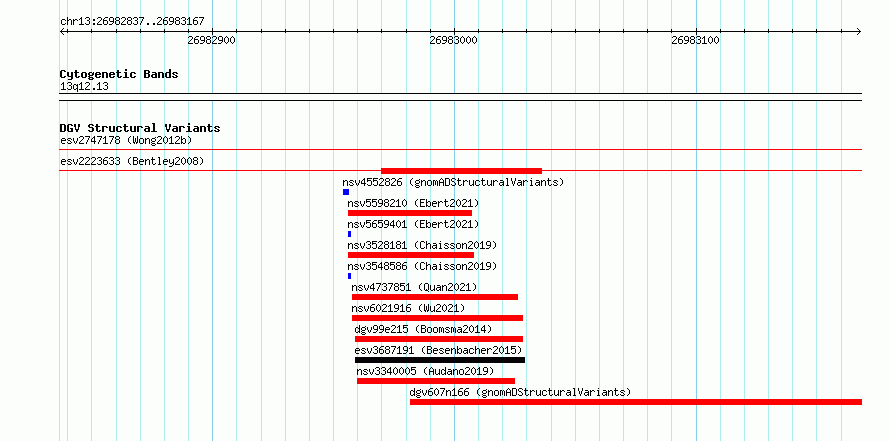Image resolution: width=890 pixels, height=441 pixels.
Task: Click red bar for nsv3340005
Action: [x=436, y=381]
